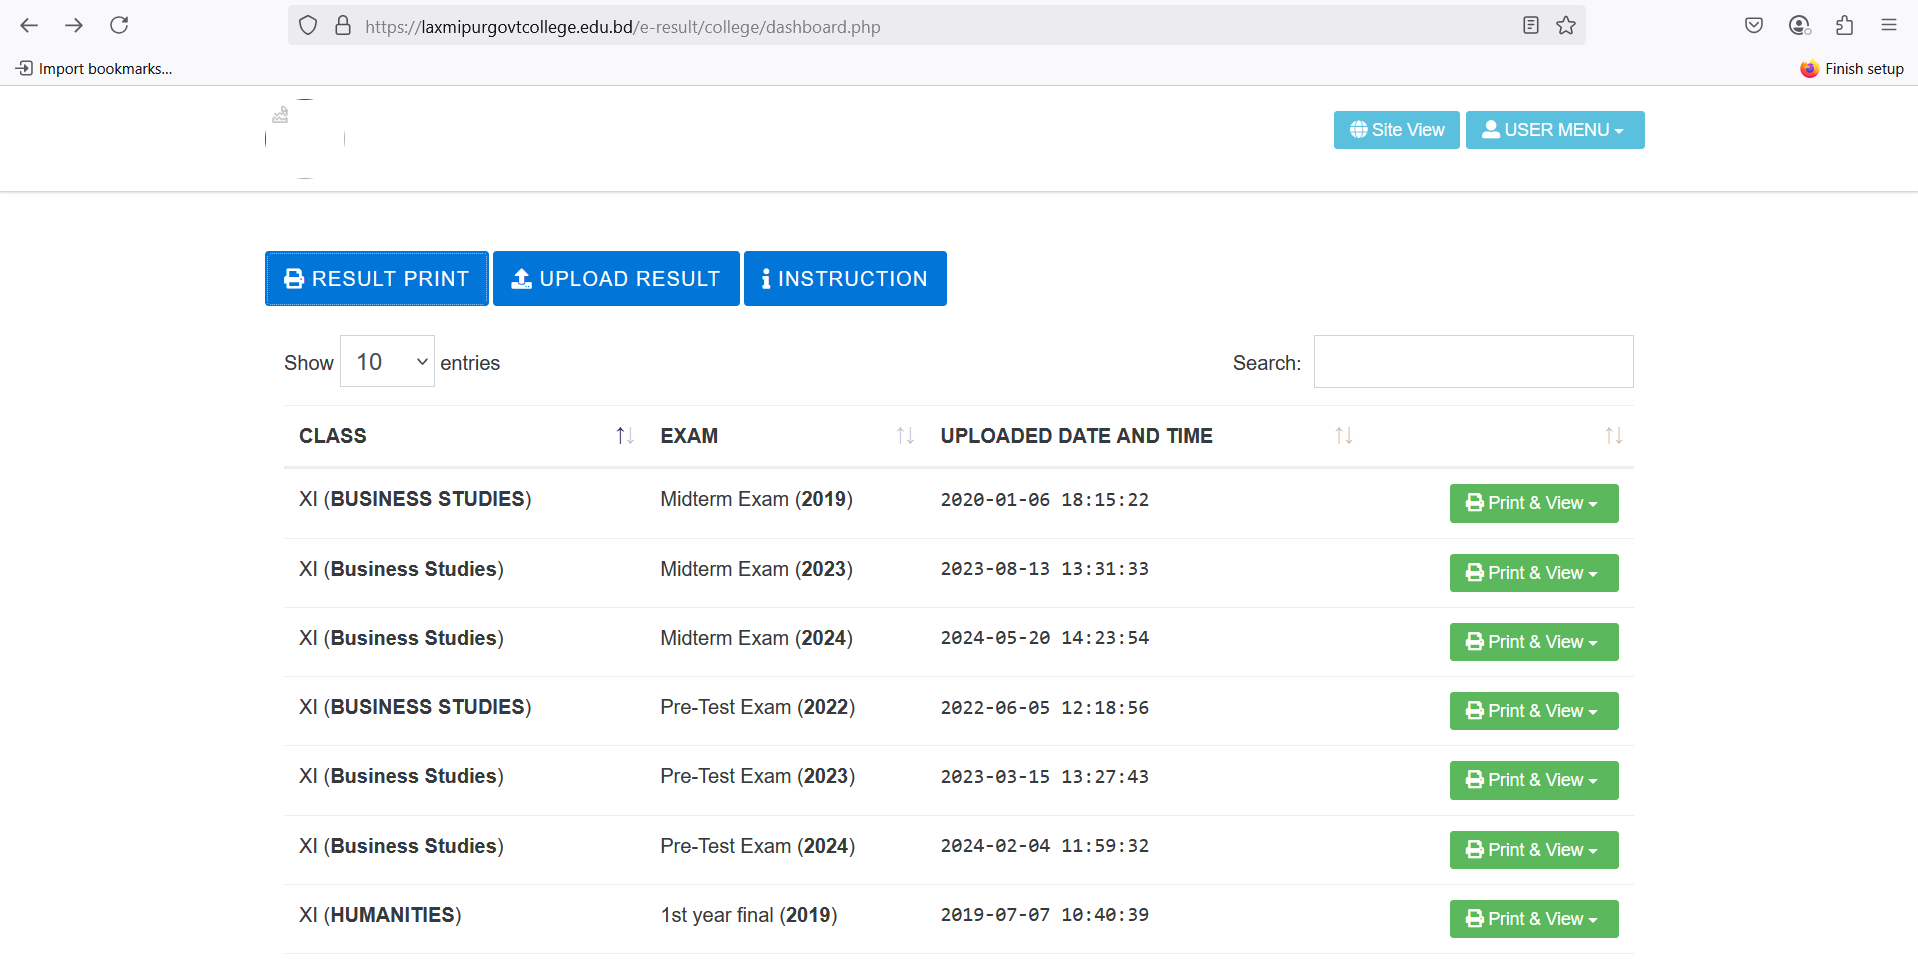Open the Firefox hamburger menu
1918x960 pixels.
click(1888, 26)
